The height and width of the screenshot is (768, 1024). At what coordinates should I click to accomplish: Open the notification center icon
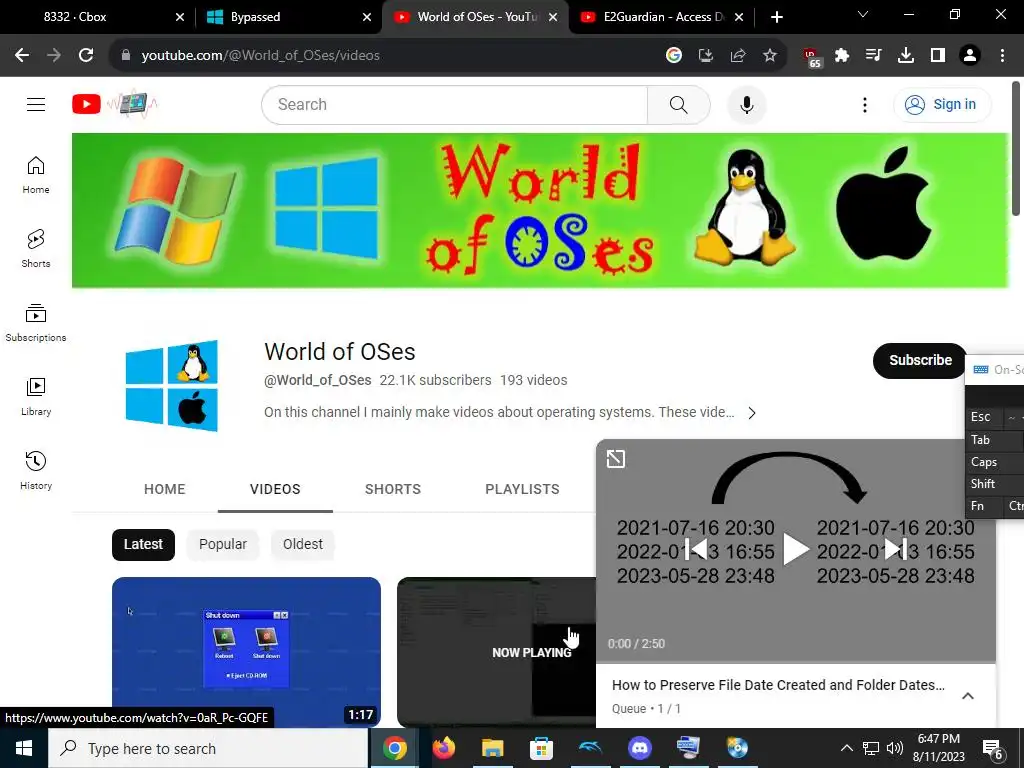[992, 748]
